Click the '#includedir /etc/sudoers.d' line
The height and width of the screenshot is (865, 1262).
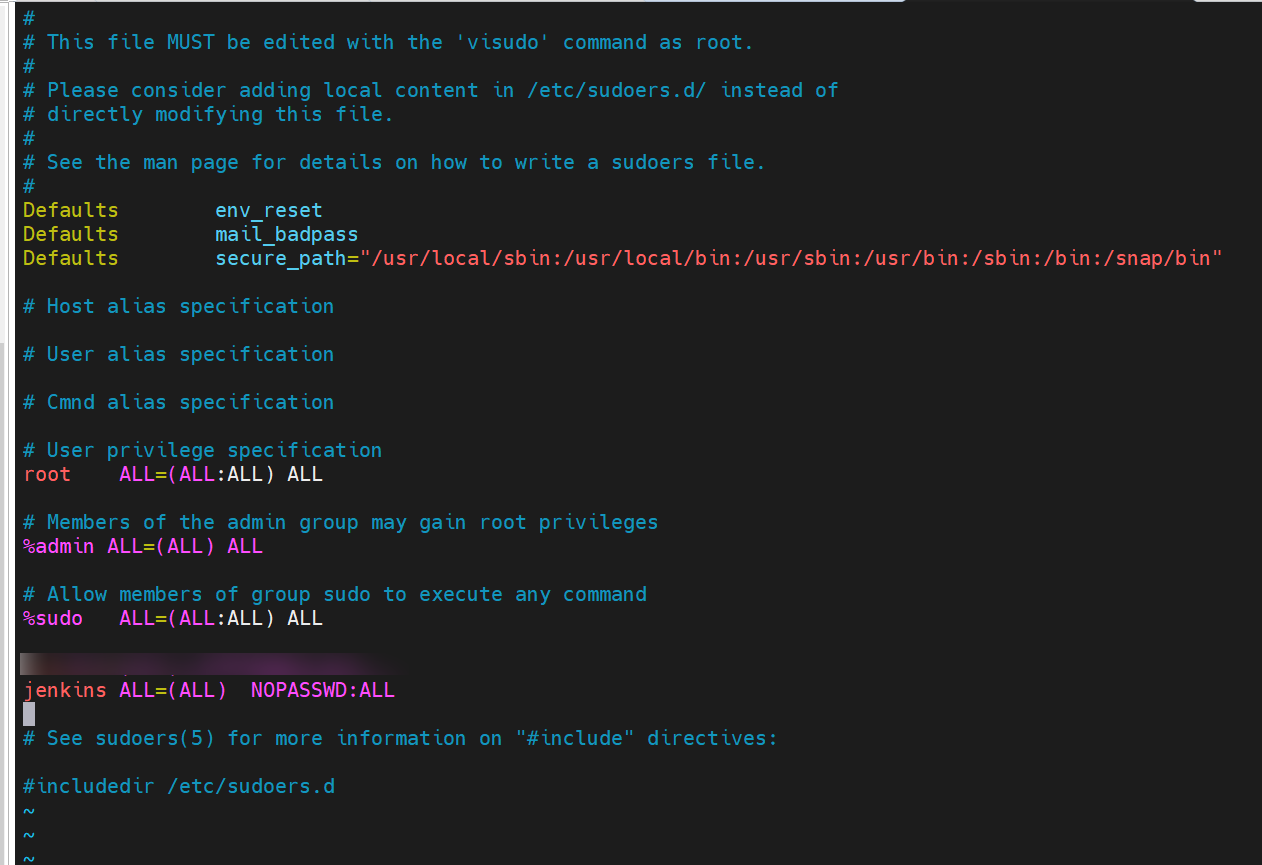click(x=178, y=786)
